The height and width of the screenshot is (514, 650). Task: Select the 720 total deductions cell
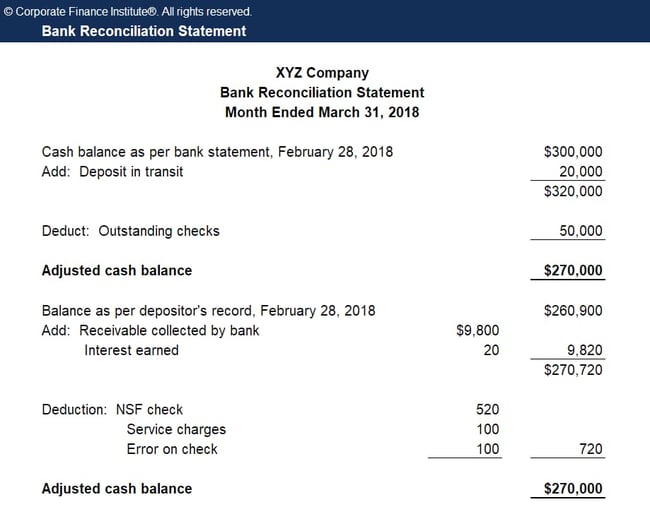(x=591, y=449)
